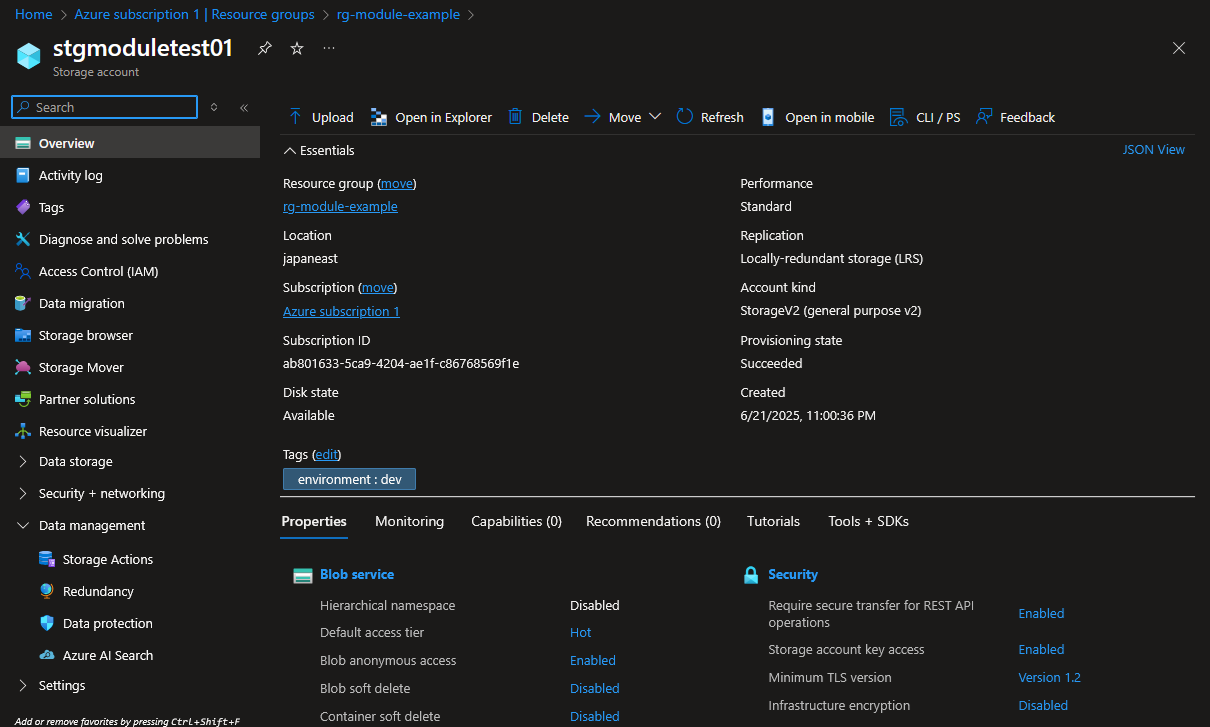
Task: Select Overview in the sidebar menu
Action: pyautogui.click(x=130, y=143)
